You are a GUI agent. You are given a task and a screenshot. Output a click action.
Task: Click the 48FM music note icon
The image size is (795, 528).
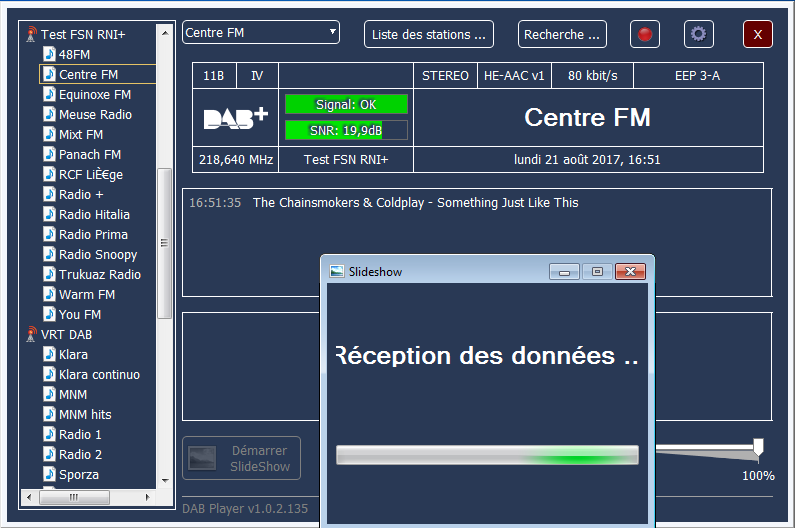point(49,54)
